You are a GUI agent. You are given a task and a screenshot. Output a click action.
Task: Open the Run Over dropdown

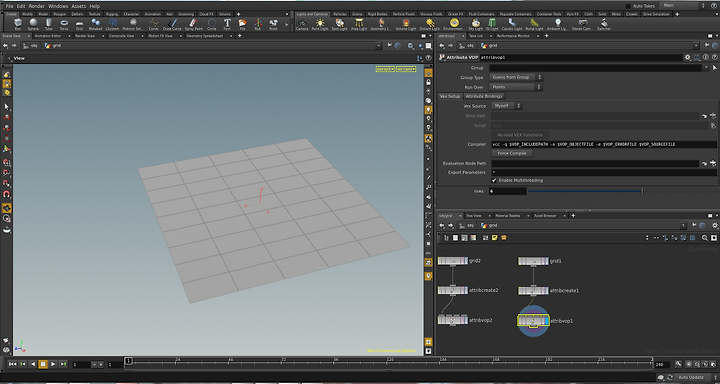[516, 87]
